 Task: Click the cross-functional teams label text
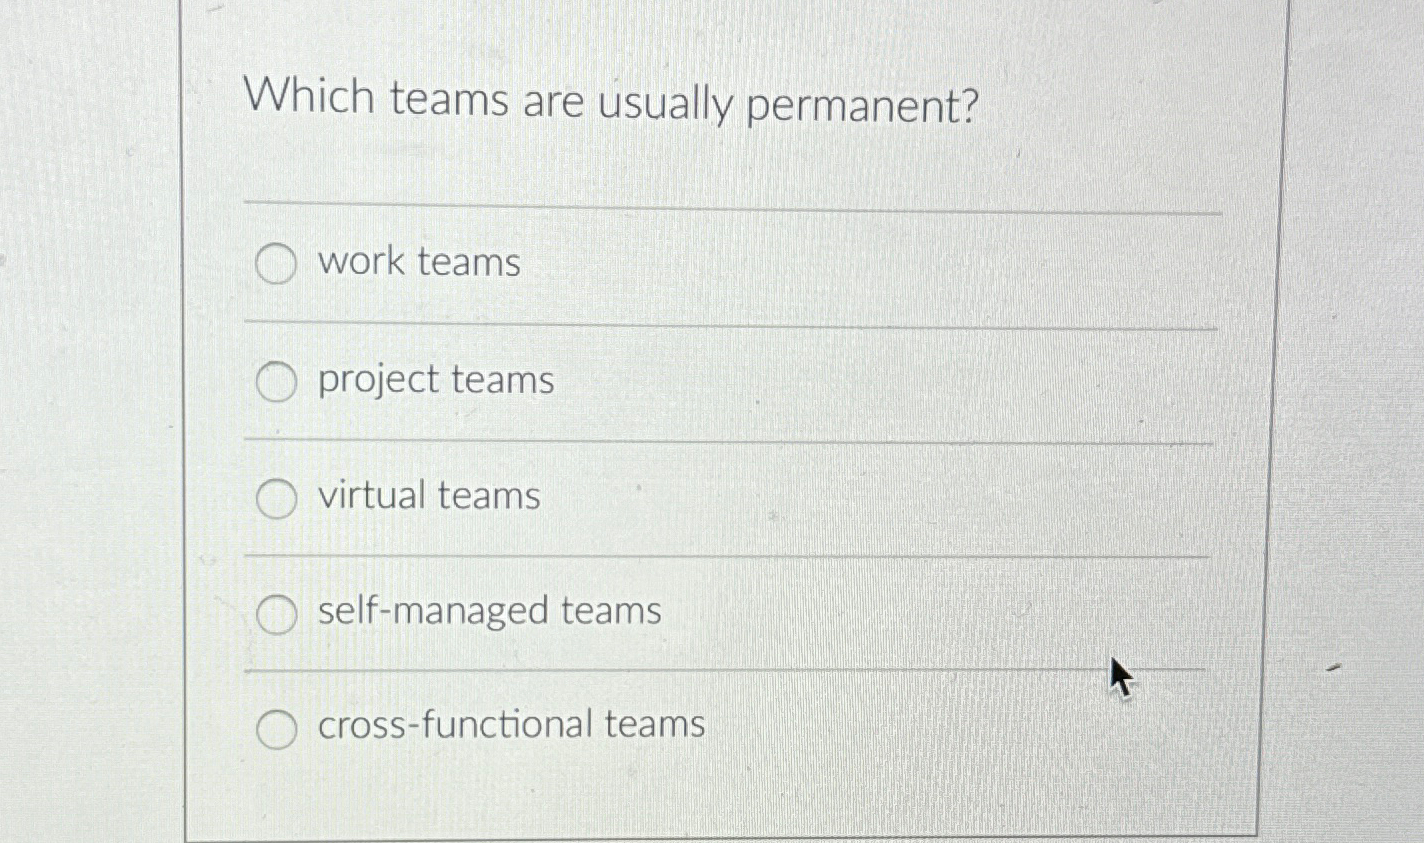(510, 725)
